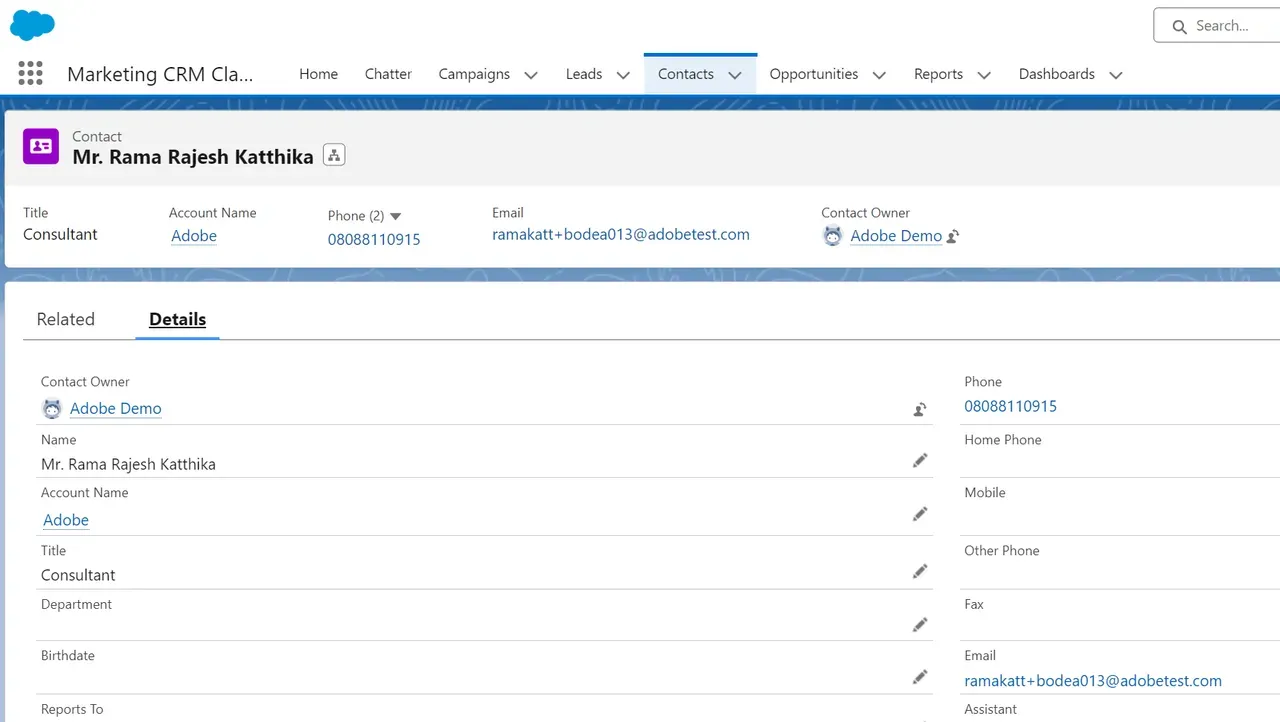Screen dimensions: 1280x722
Task: Expand the Reports tab dropdown chevron
Action: click(984, 75)
